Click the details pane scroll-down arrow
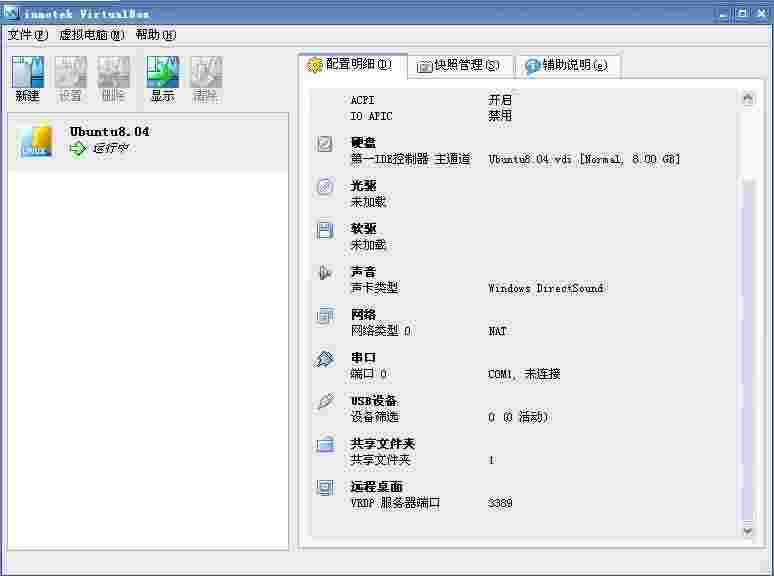Image resolution: width=774 pixels, height=576 pixels. [x=748, y=531]
